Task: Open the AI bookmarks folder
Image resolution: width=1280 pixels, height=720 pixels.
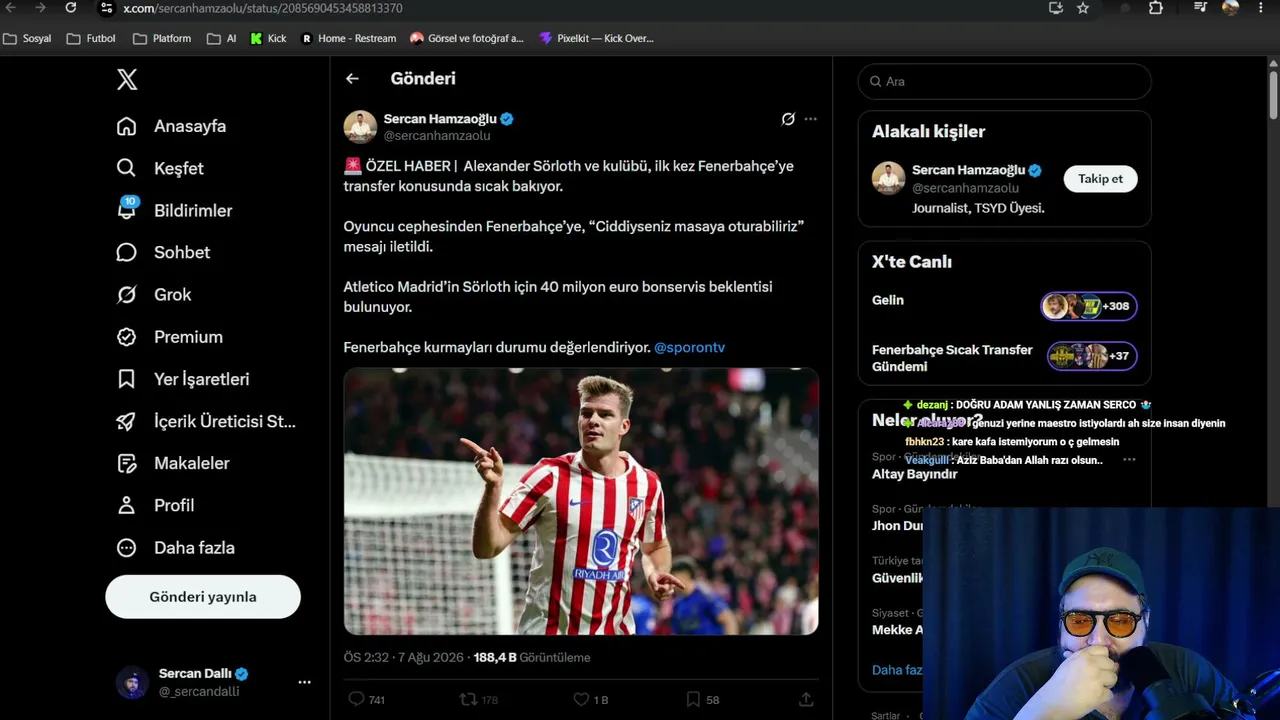Action: (222, 39)
